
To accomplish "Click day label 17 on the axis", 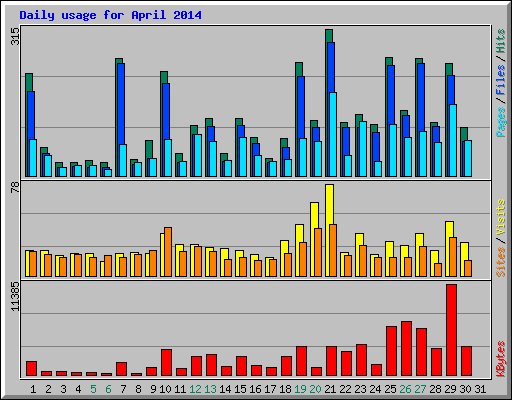I will [270, 389].
